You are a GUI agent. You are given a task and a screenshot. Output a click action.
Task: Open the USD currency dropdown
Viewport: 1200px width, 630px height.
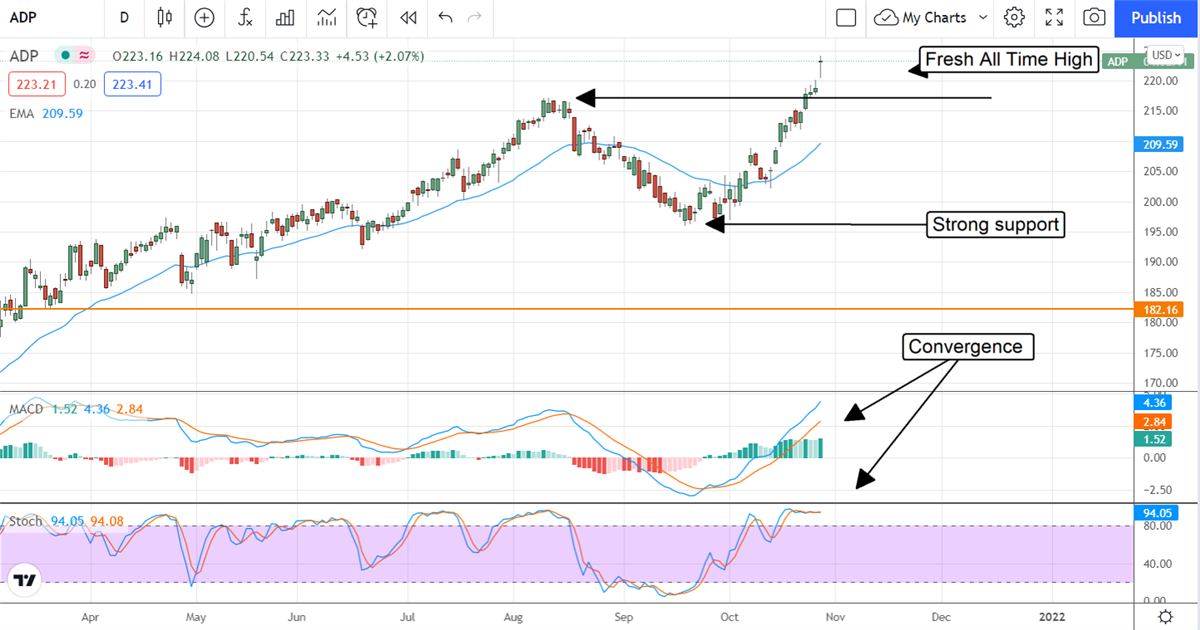pyautogui.click(x=1164, y=54)
